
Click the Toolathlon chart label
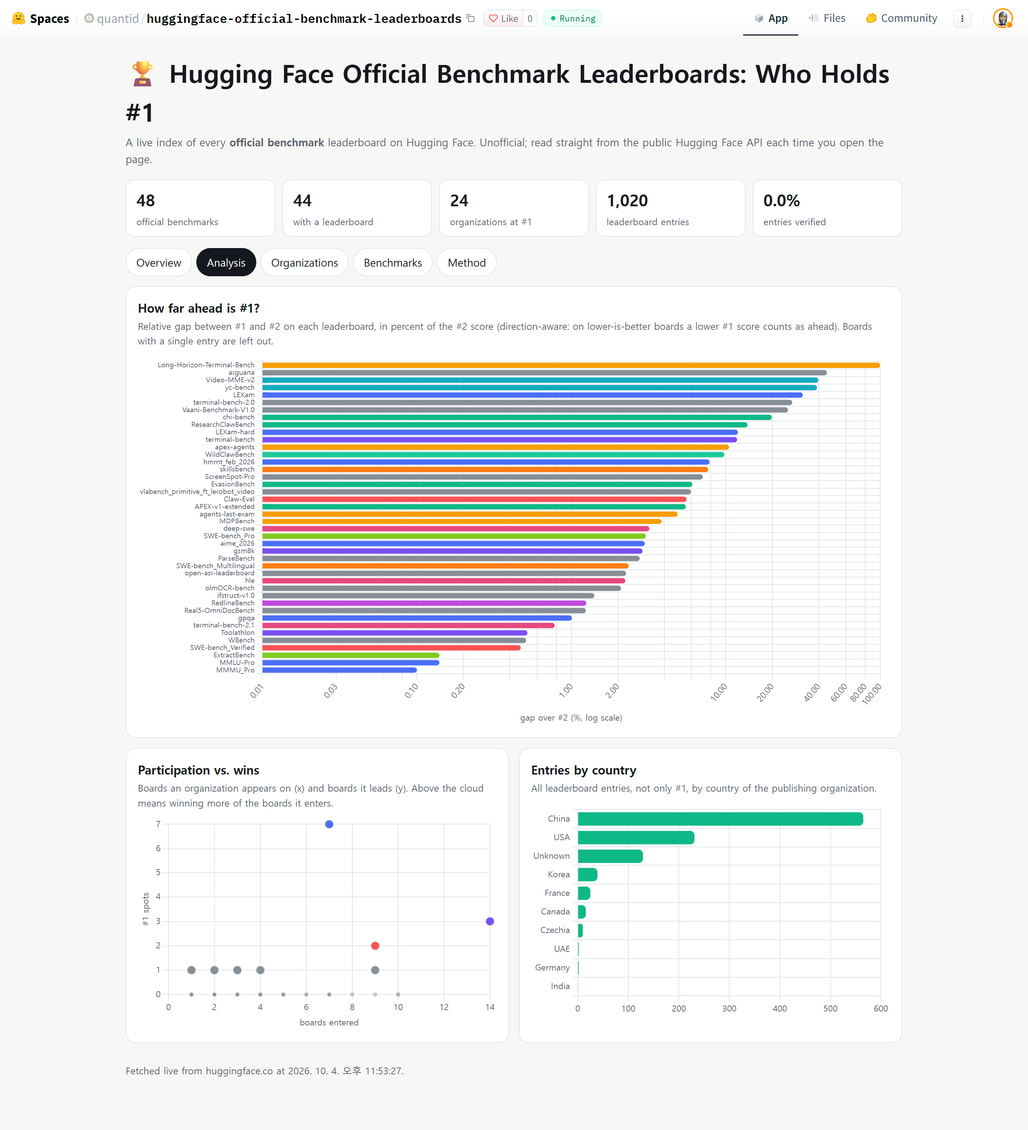tap(237, 633)
